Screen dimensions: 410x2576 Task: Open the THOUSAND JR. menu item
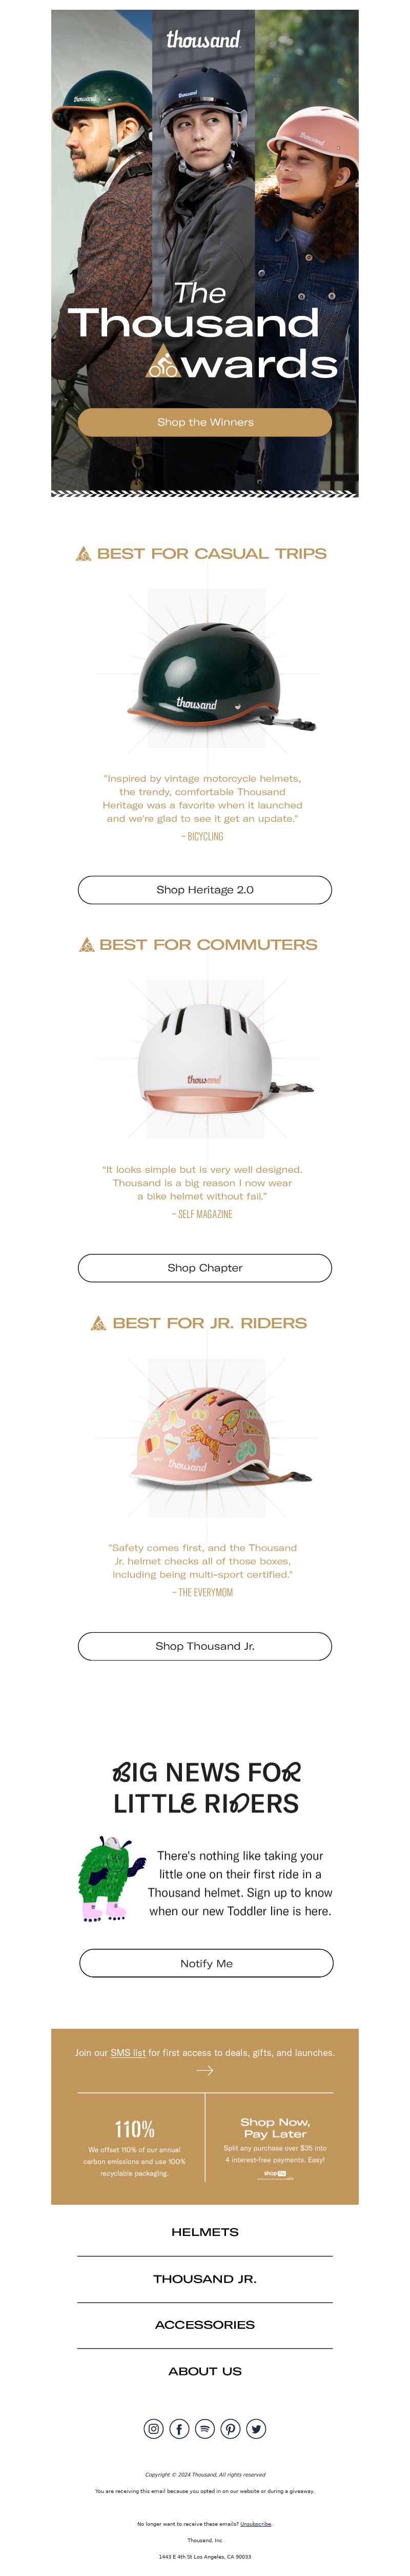(x=205, y=2278)
